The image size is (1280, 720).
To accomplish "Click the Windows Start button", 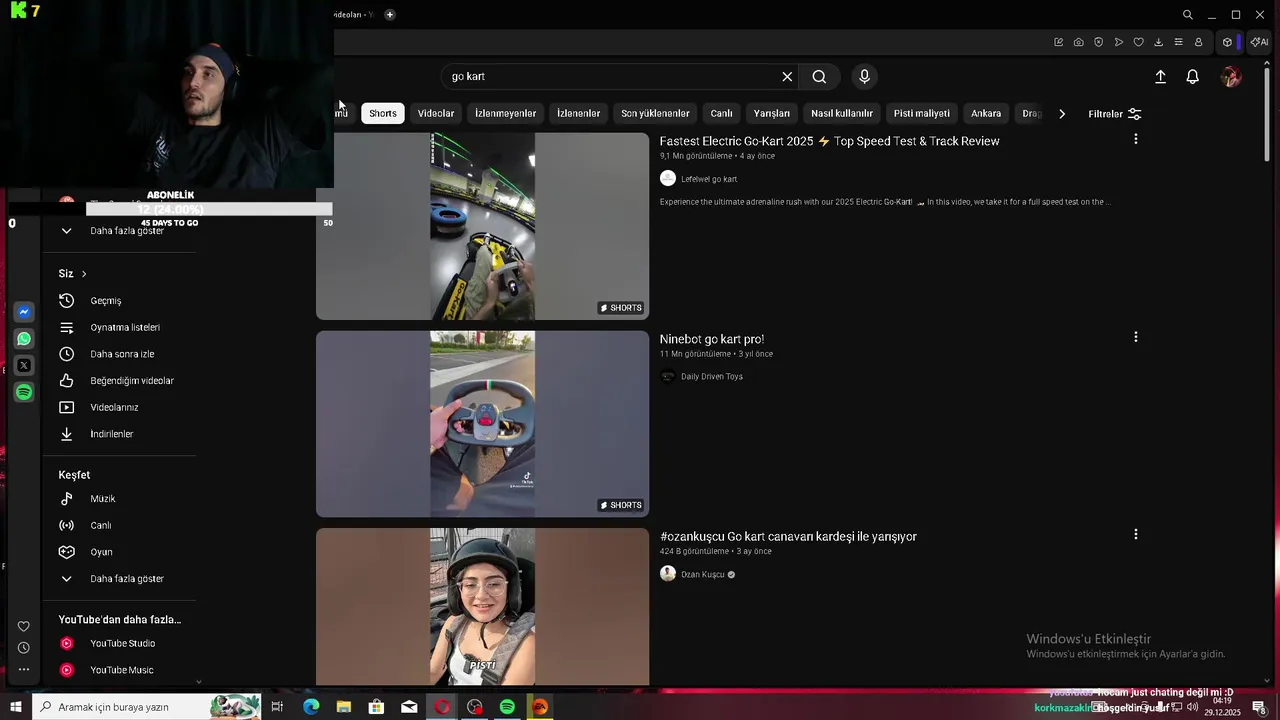I will (x=15, y=707).
